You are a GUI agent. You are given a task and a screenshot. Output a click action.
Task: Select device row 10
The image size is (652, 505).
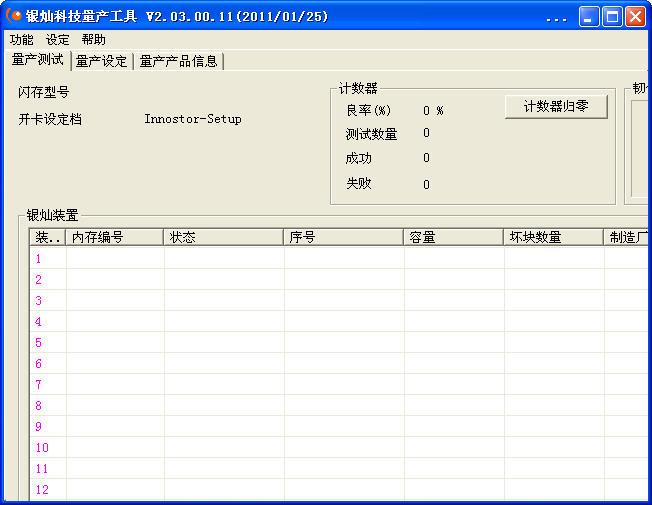point(338,448)
